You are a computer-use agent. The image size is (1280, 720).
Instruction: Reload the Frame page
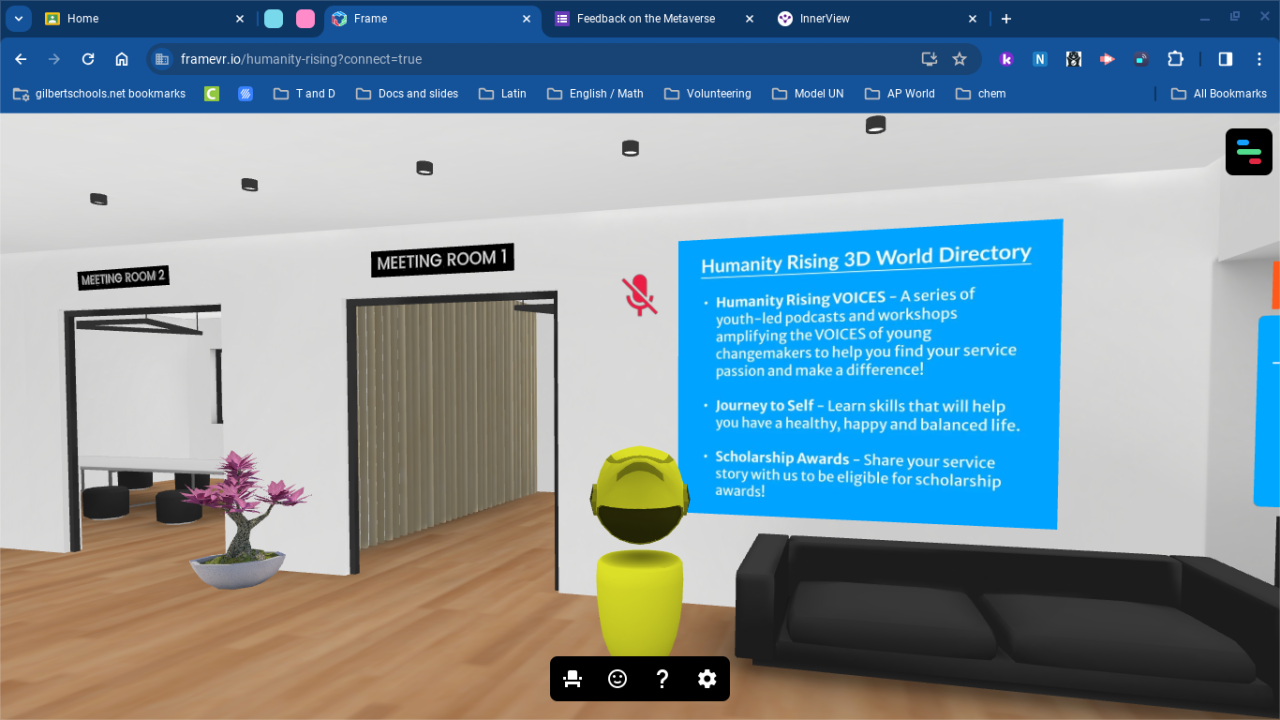[88, 59]
